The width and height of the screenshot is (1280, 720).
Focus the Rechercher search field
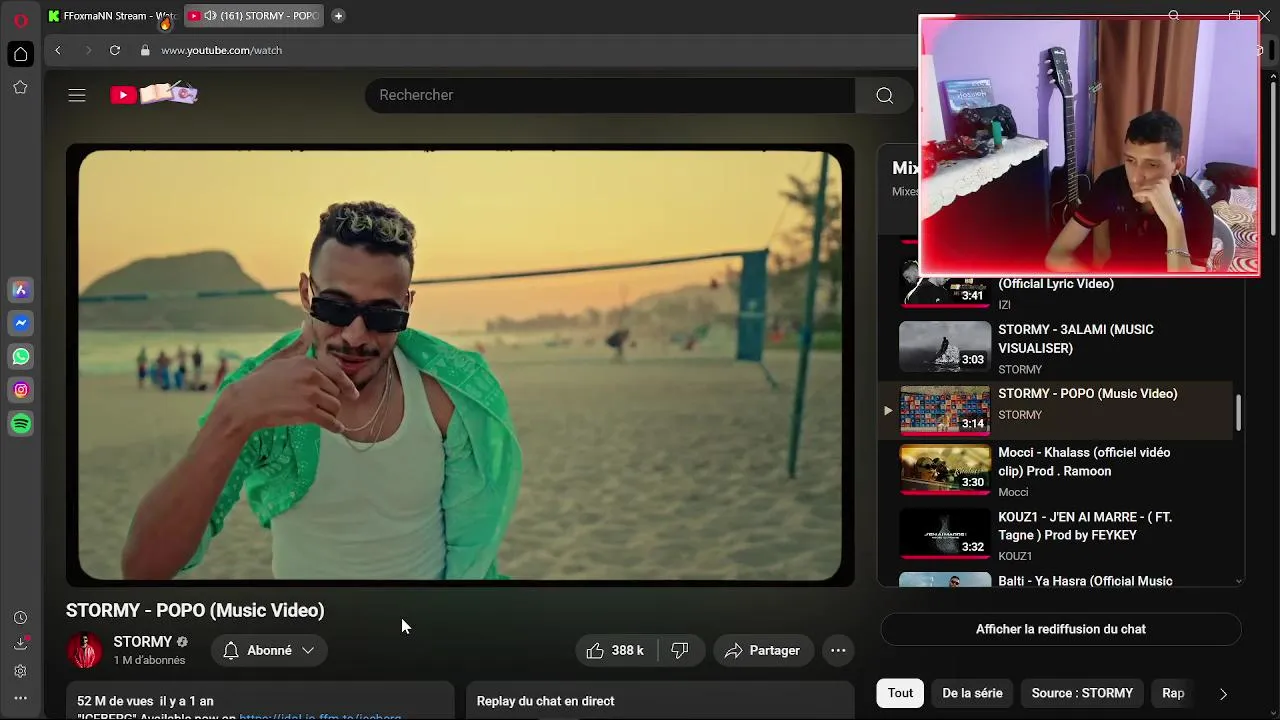(610, 95)
